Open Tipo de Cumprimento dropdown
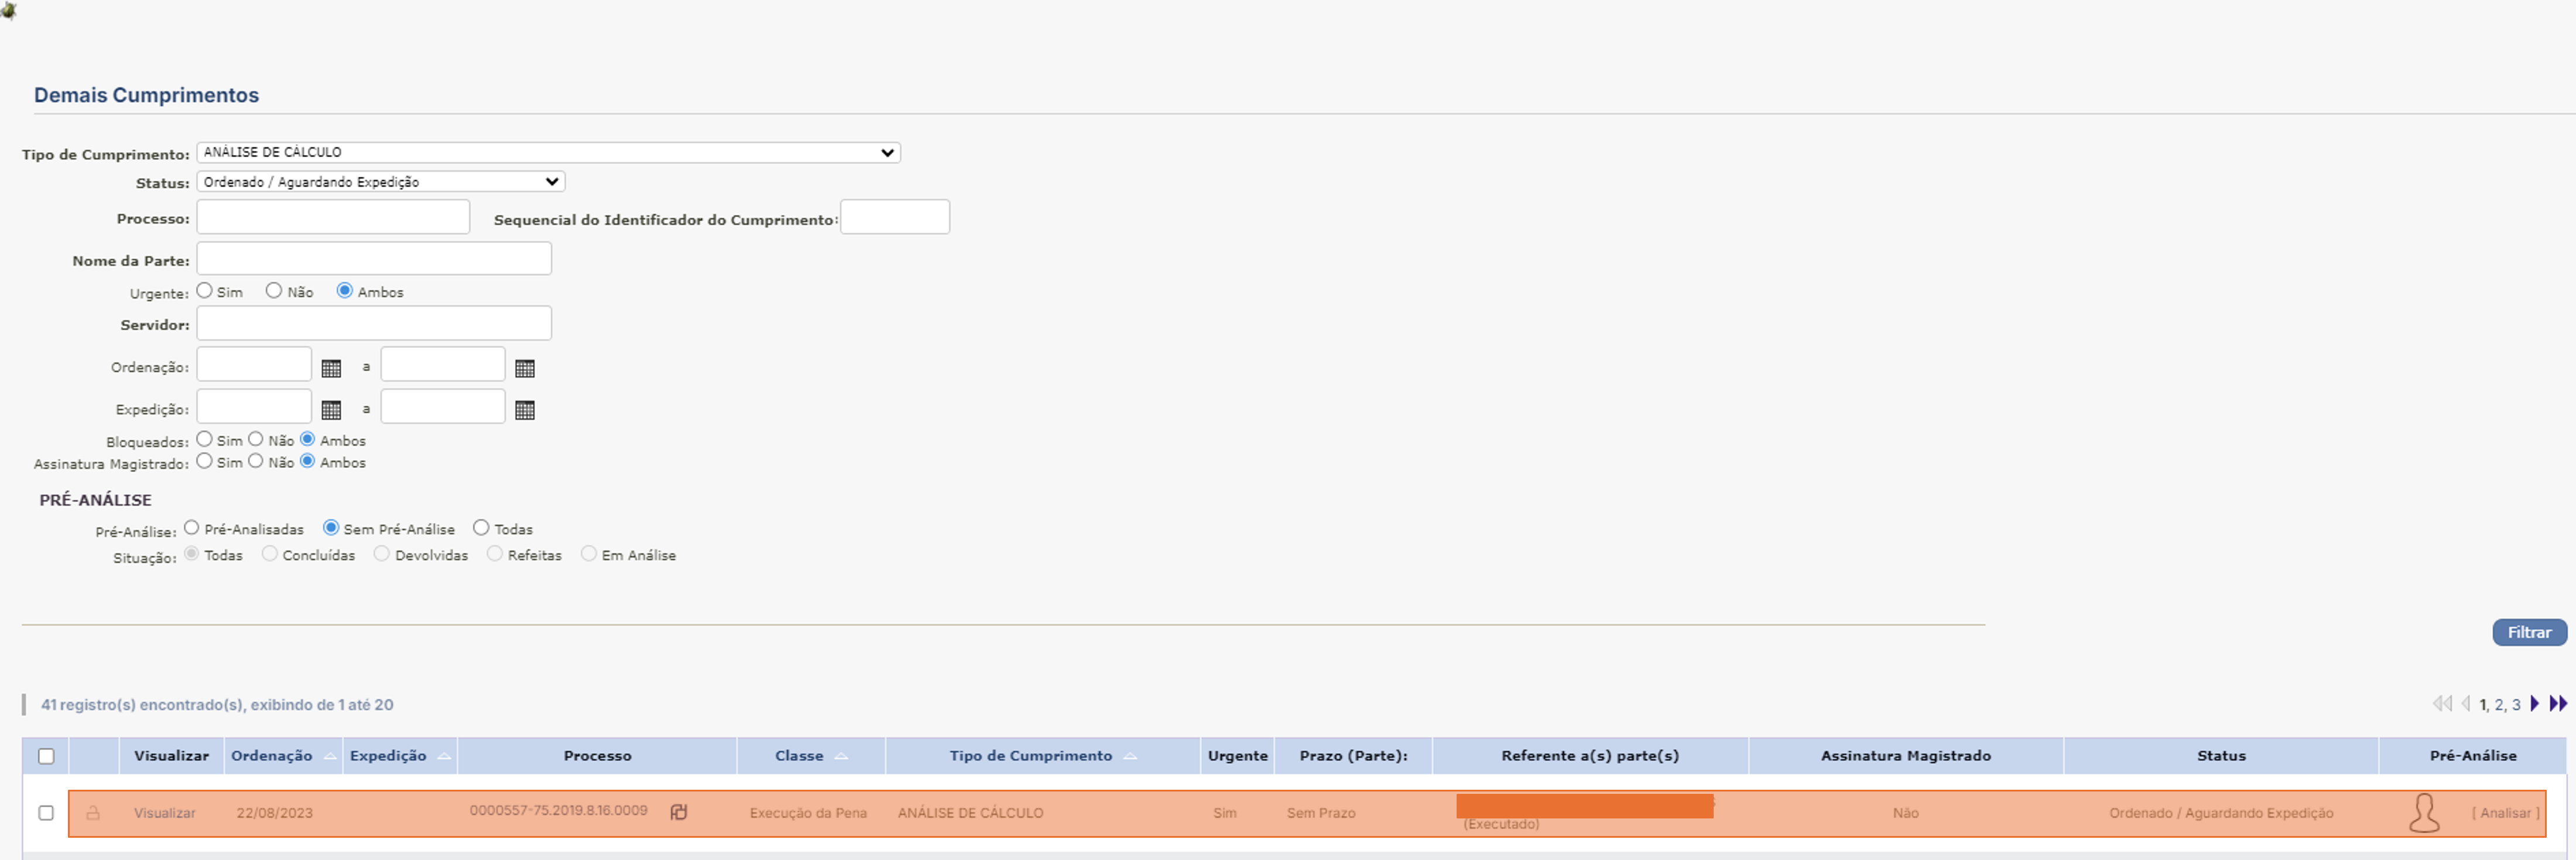Image resolution: width=2576 pixels, height=860 pixels. (548, 152)
